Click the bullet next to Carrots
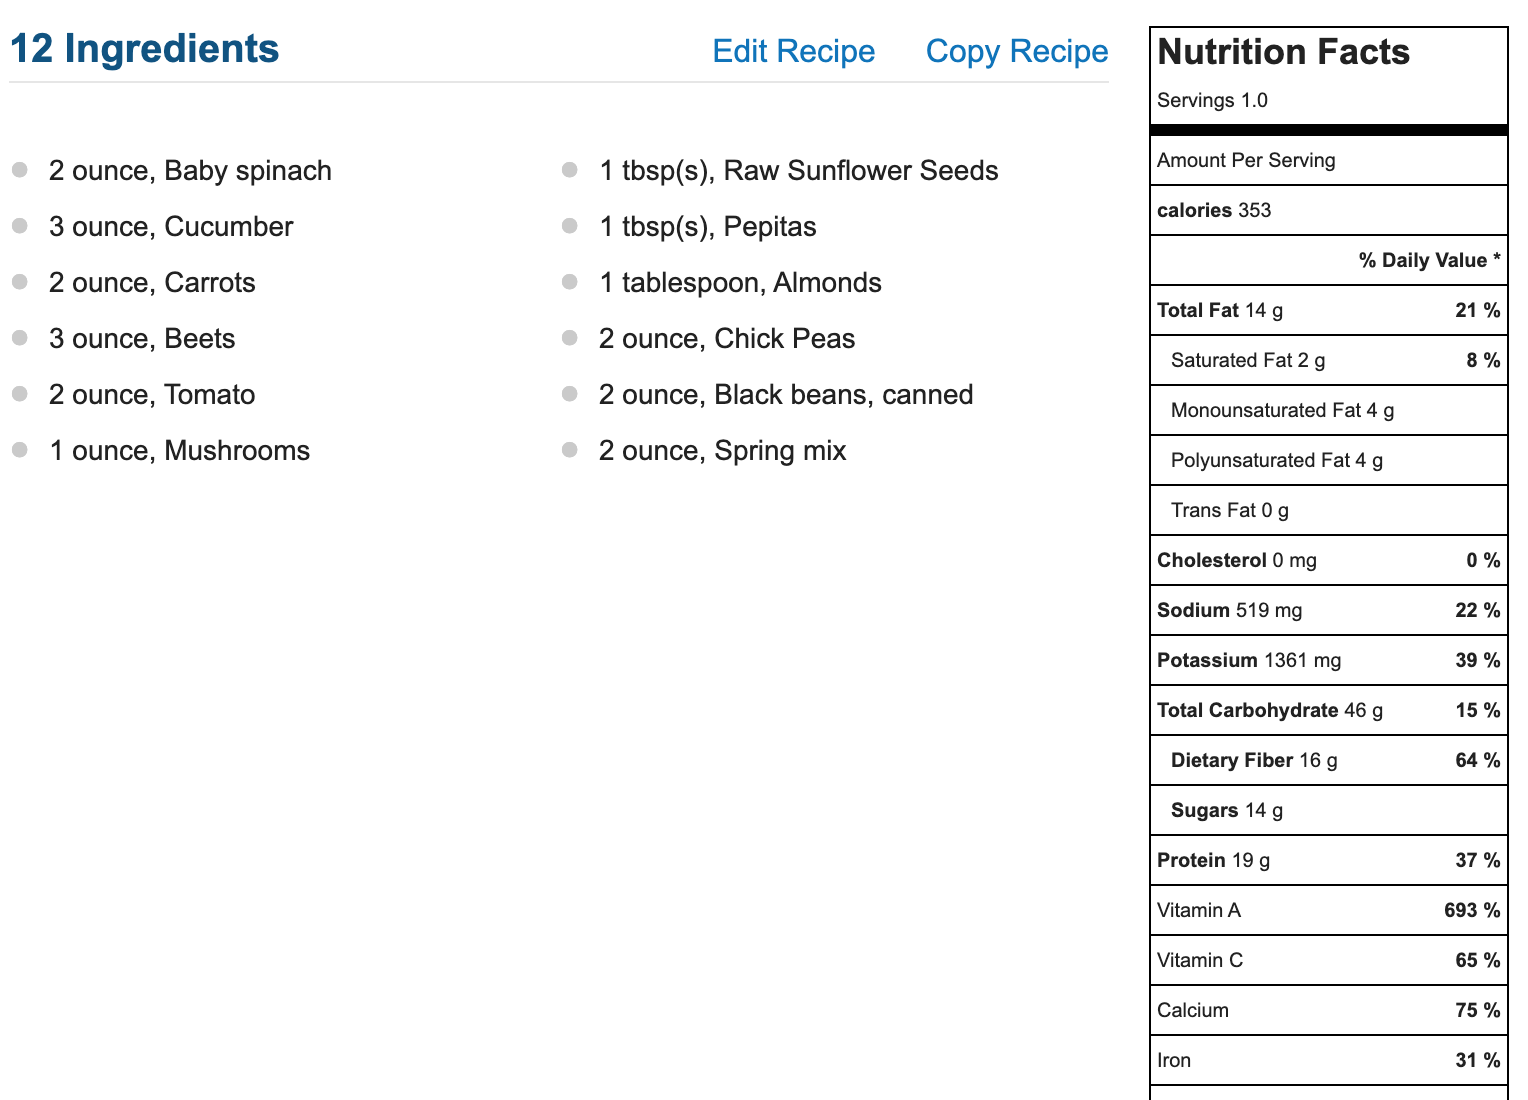Viewport: 1528px width, 1100px height. click(19, 282)
